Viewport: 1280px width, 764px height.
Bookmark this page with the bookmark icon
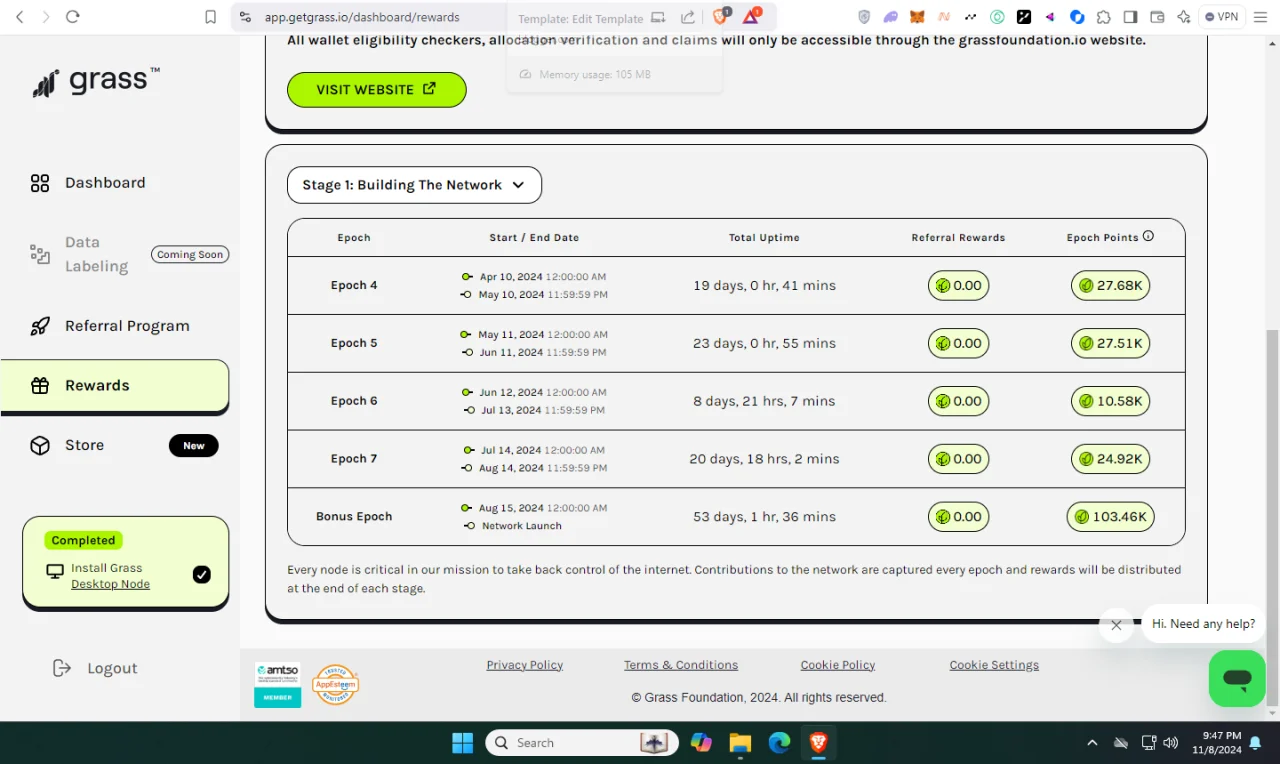pos(210,17)
